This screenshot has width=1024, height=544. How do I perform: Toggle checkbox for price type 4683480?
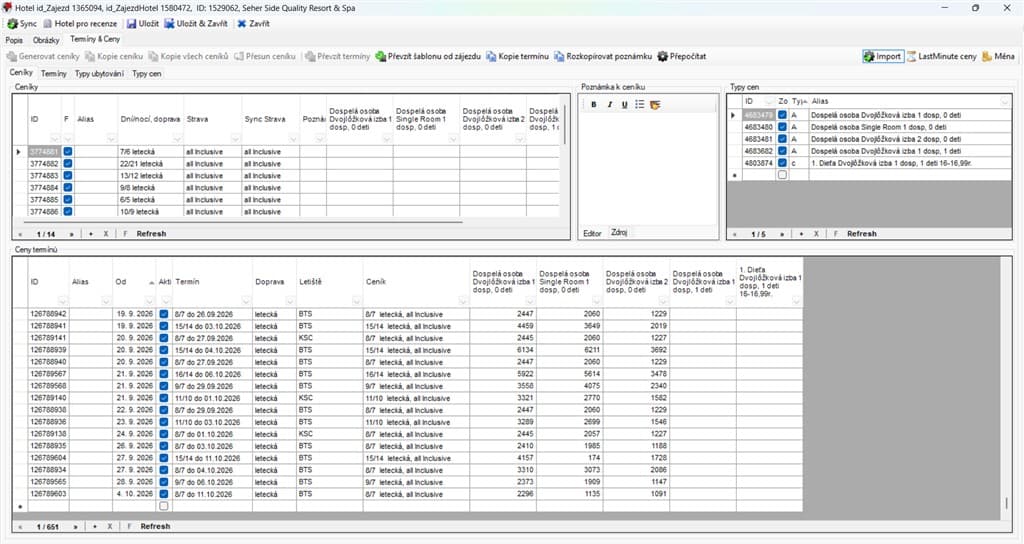coord(782,127)
